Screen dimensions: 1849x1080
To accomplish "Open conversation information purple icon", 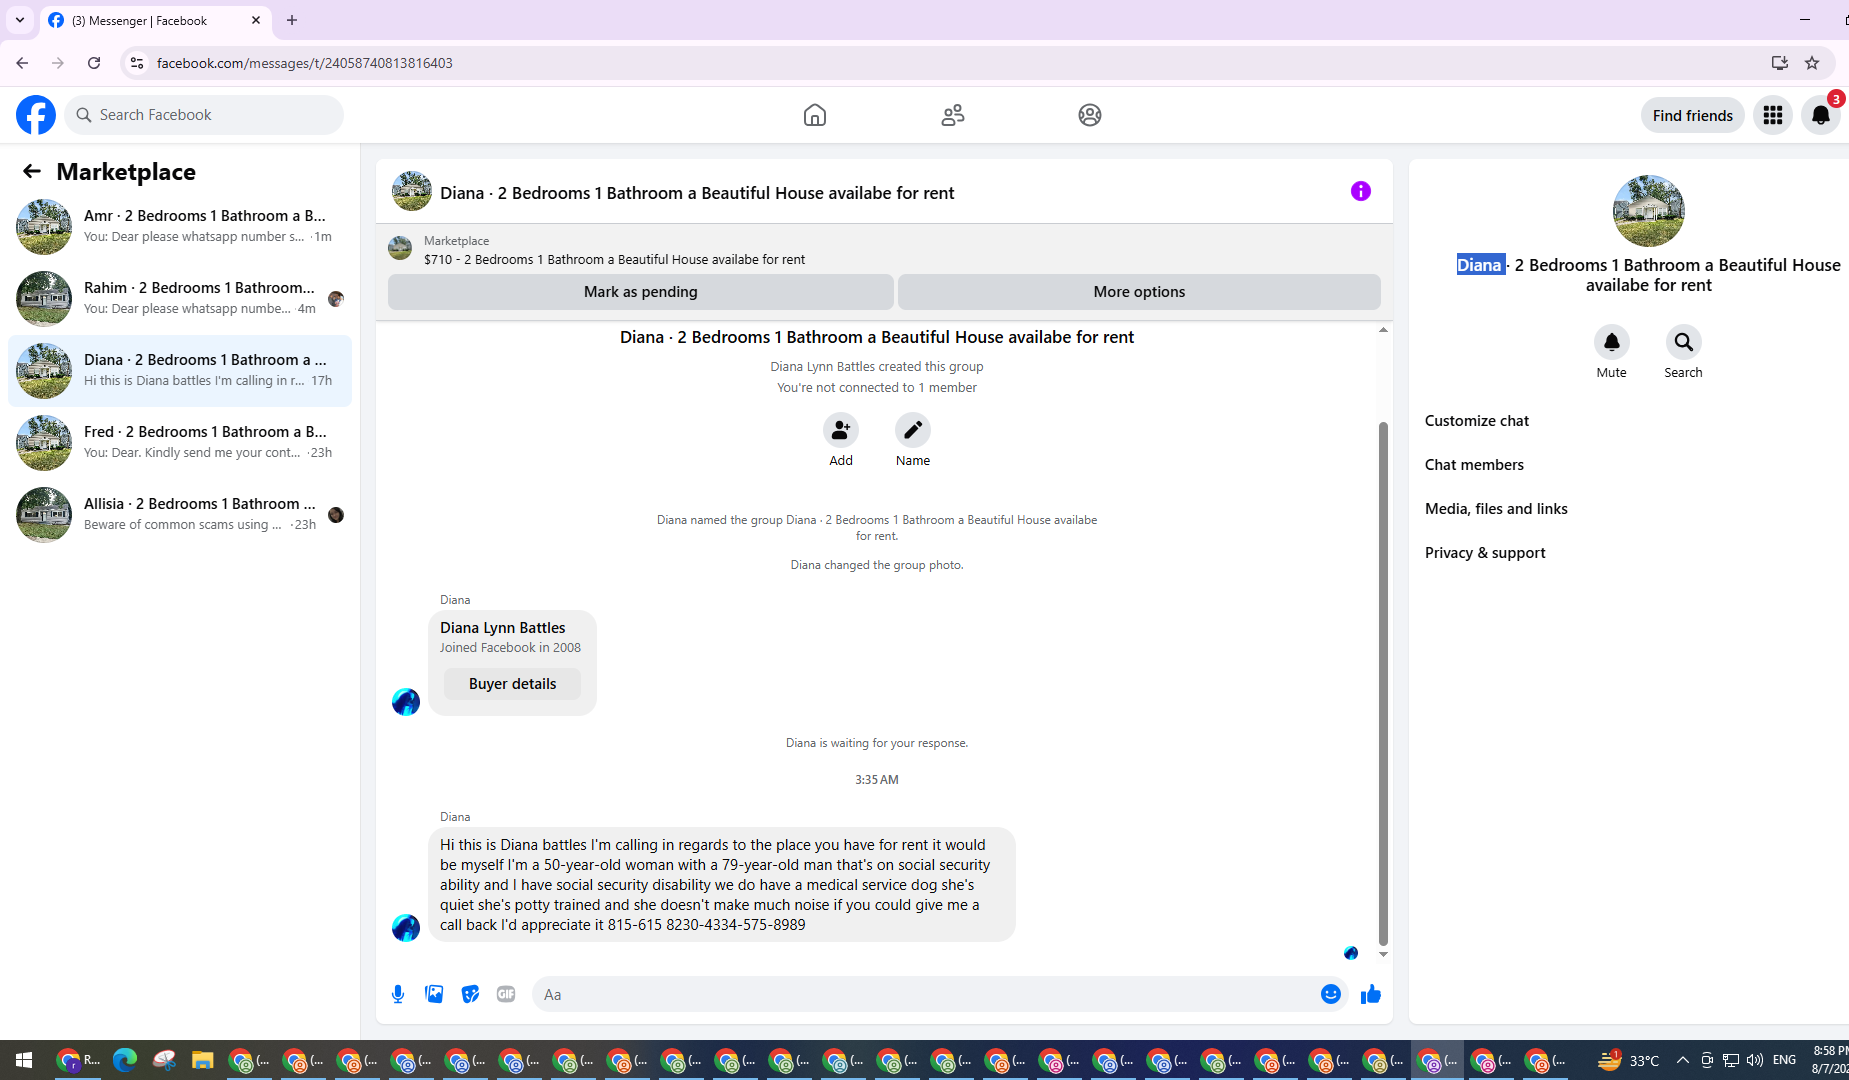I will click(1361, 191).
